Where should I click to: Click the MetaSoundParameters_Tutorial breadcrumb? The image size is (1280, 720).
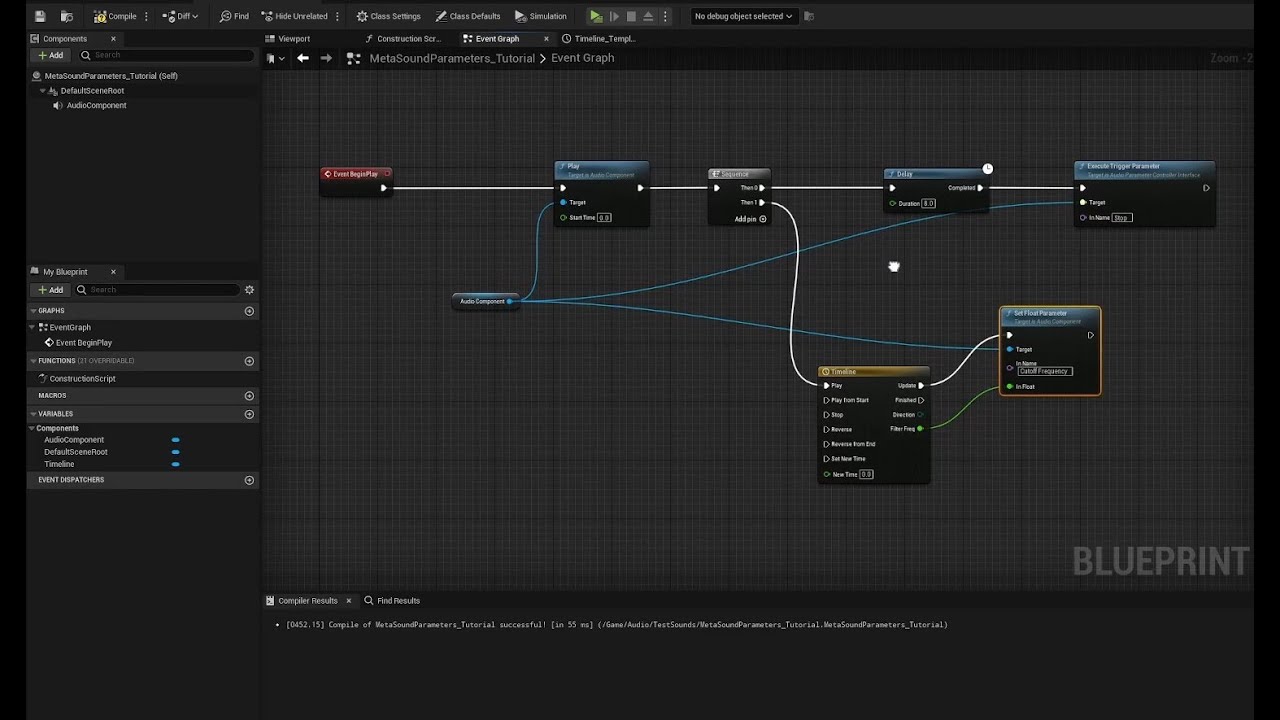[452, 58]
